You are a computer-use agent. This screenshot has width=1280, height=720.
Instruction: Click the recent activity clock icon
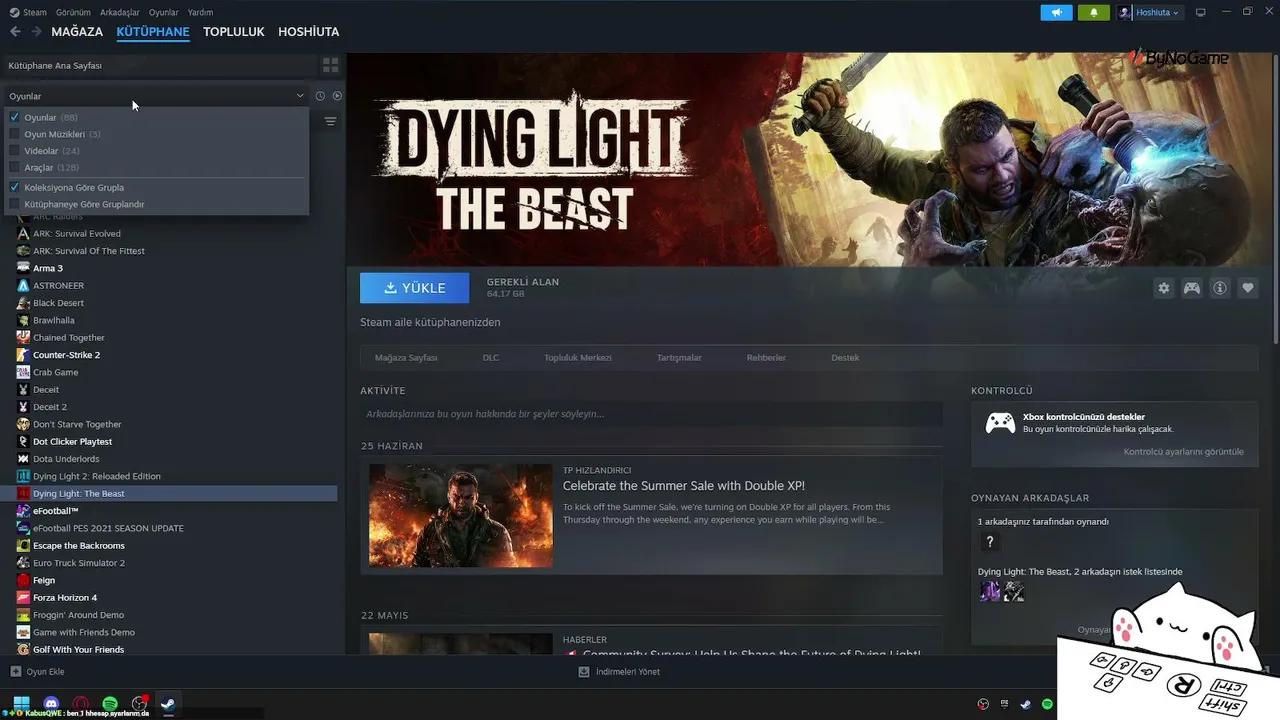click(x=320, y=96)
